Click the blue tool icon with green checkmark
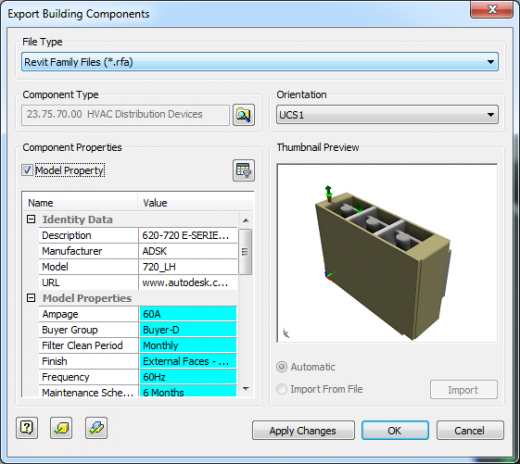520x464 pixels. pos(96,428)
